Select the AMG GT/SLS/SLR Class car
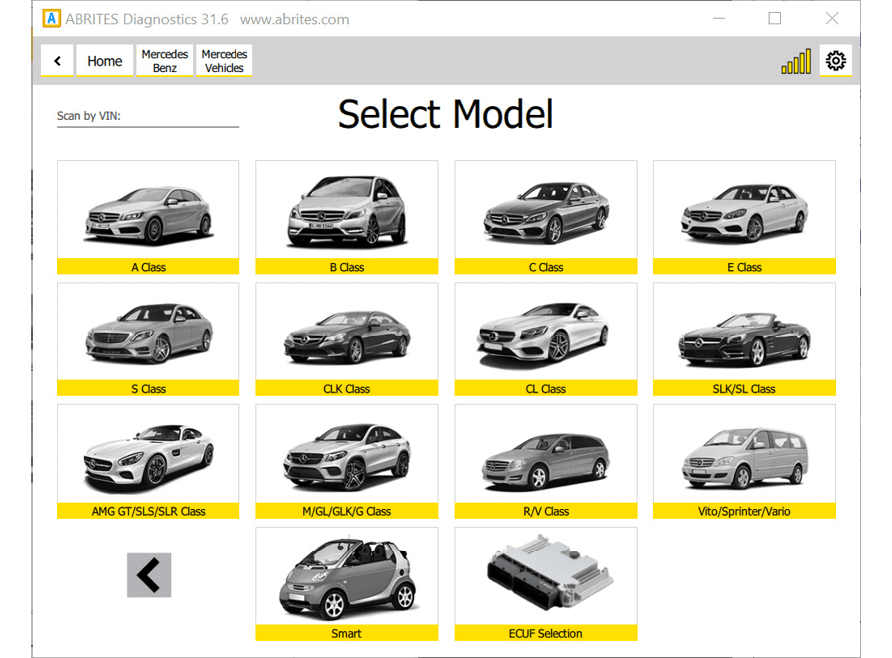This screenshot has width=892, height=658. tap(148, 461)
